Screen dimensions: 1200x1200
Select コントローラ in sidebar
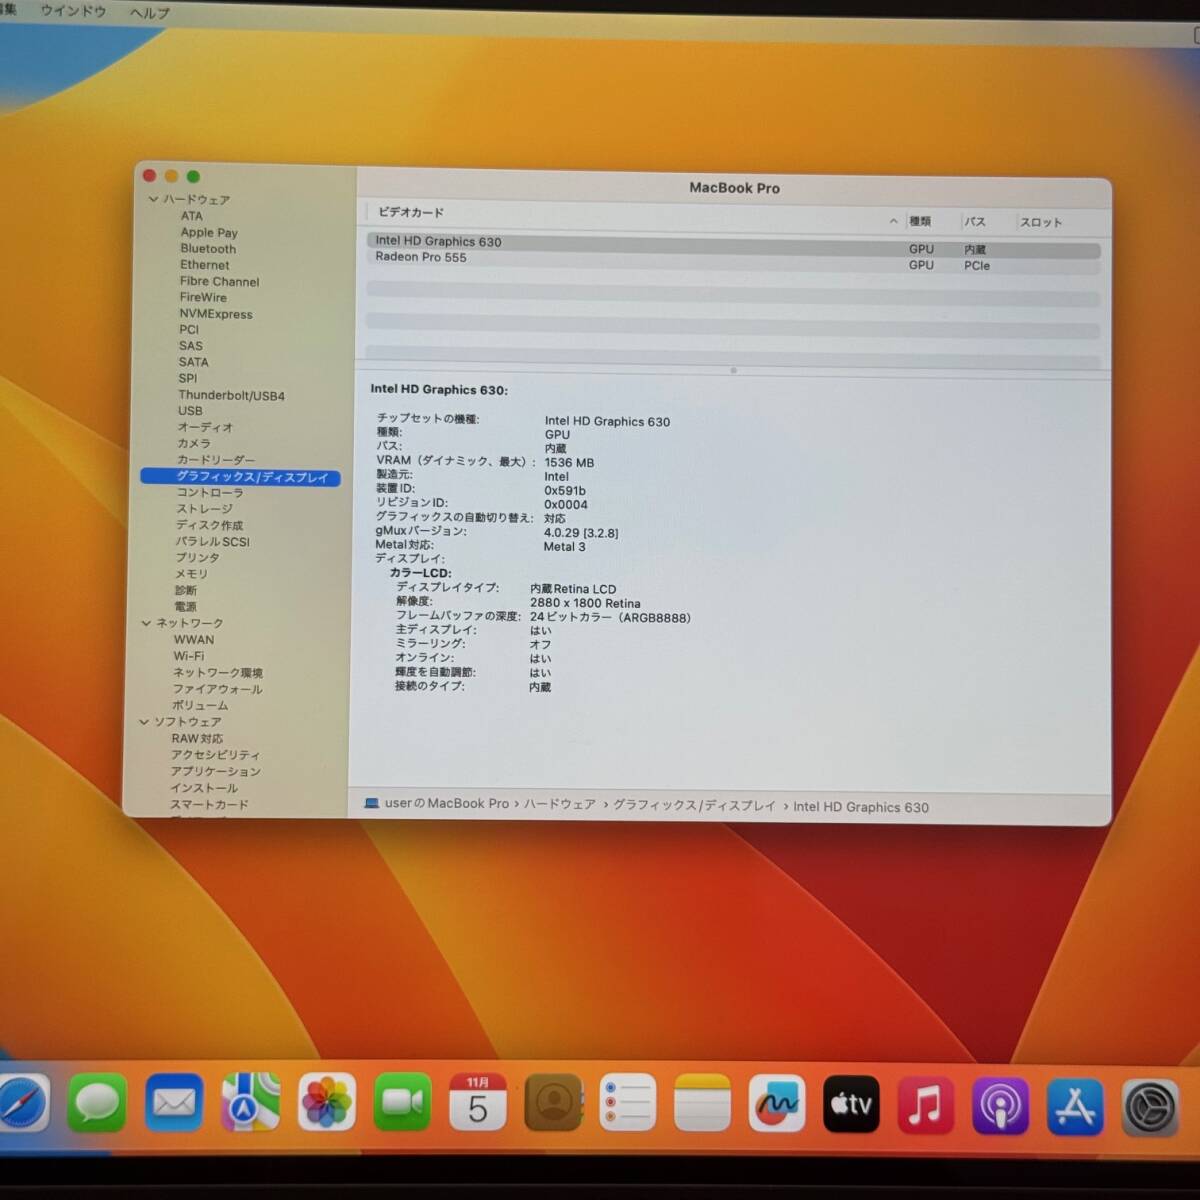click(210, 493)
